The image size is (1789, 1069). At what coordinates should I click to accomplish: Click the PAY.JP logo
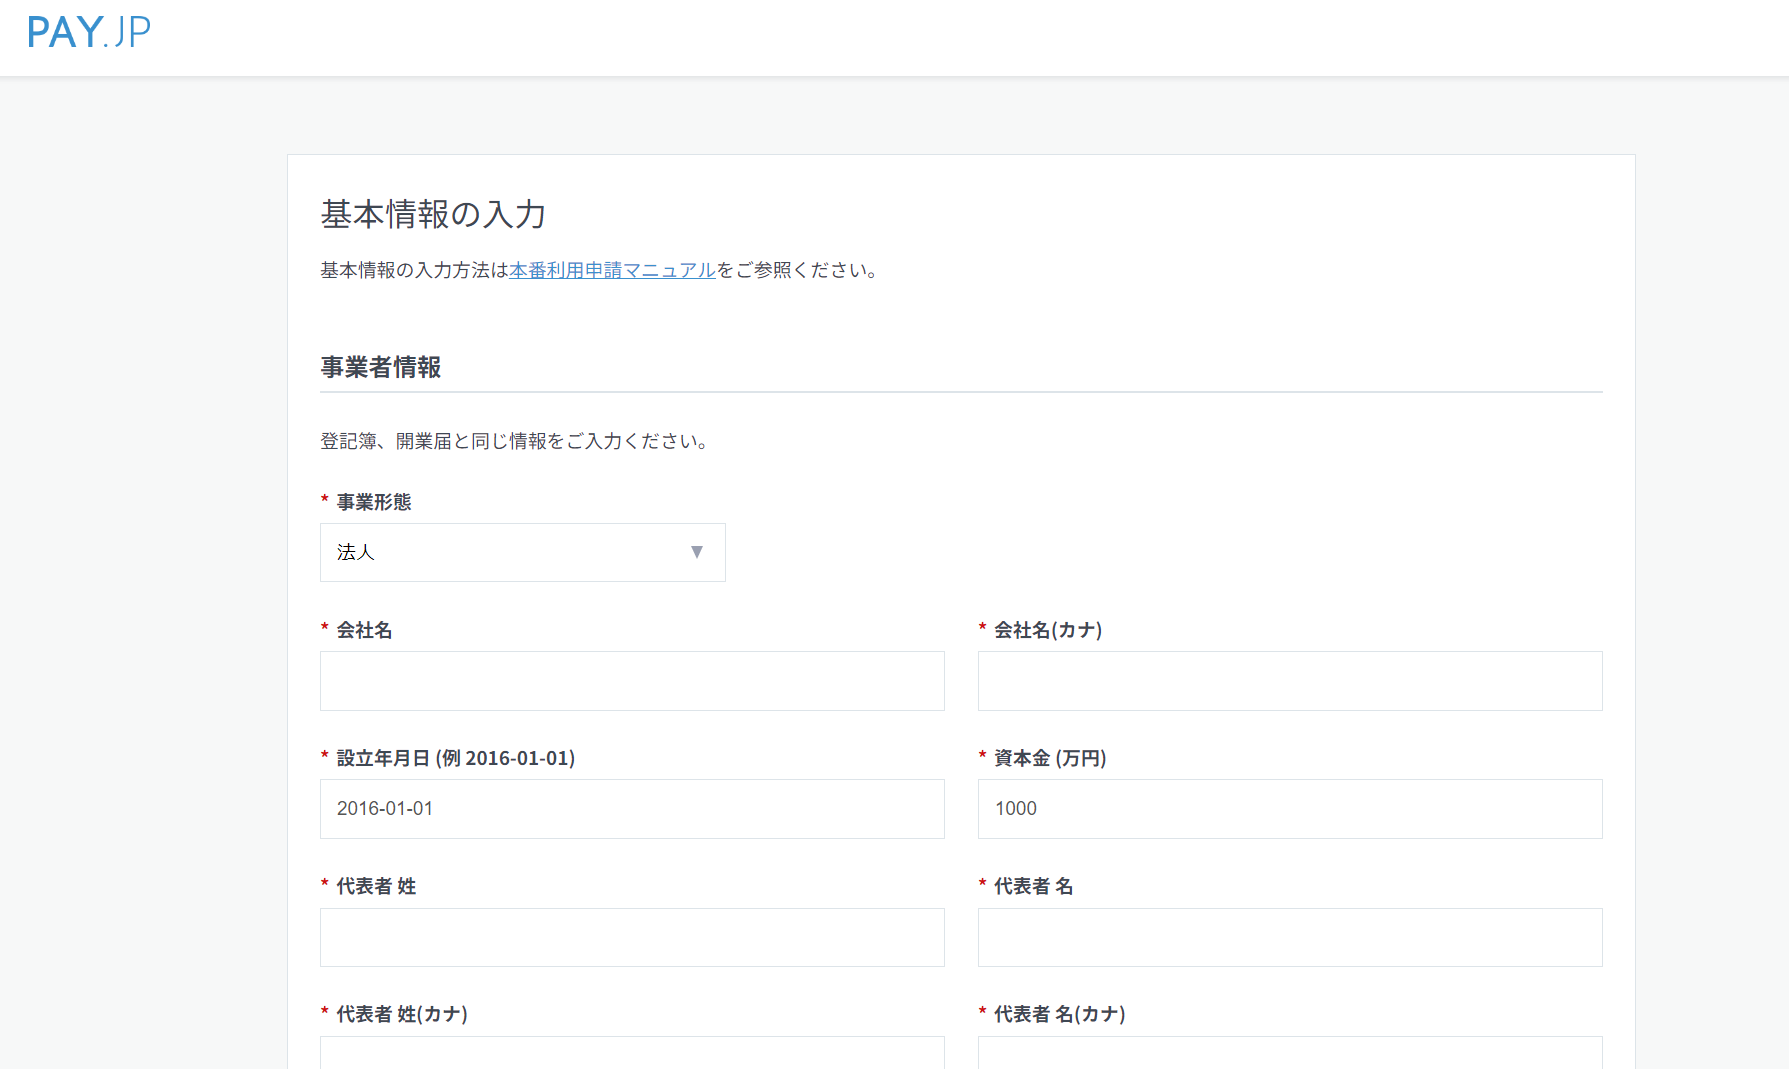tap(89, 32)
